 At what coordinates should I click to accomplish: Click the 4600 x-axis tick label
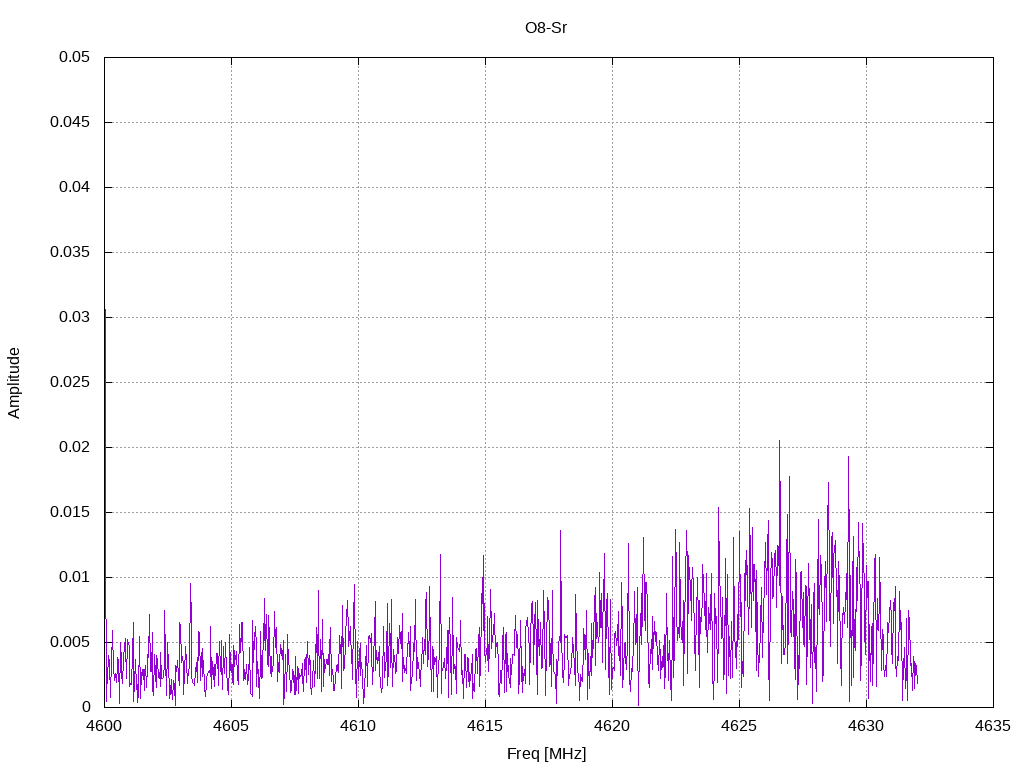[x=104, y=726]
